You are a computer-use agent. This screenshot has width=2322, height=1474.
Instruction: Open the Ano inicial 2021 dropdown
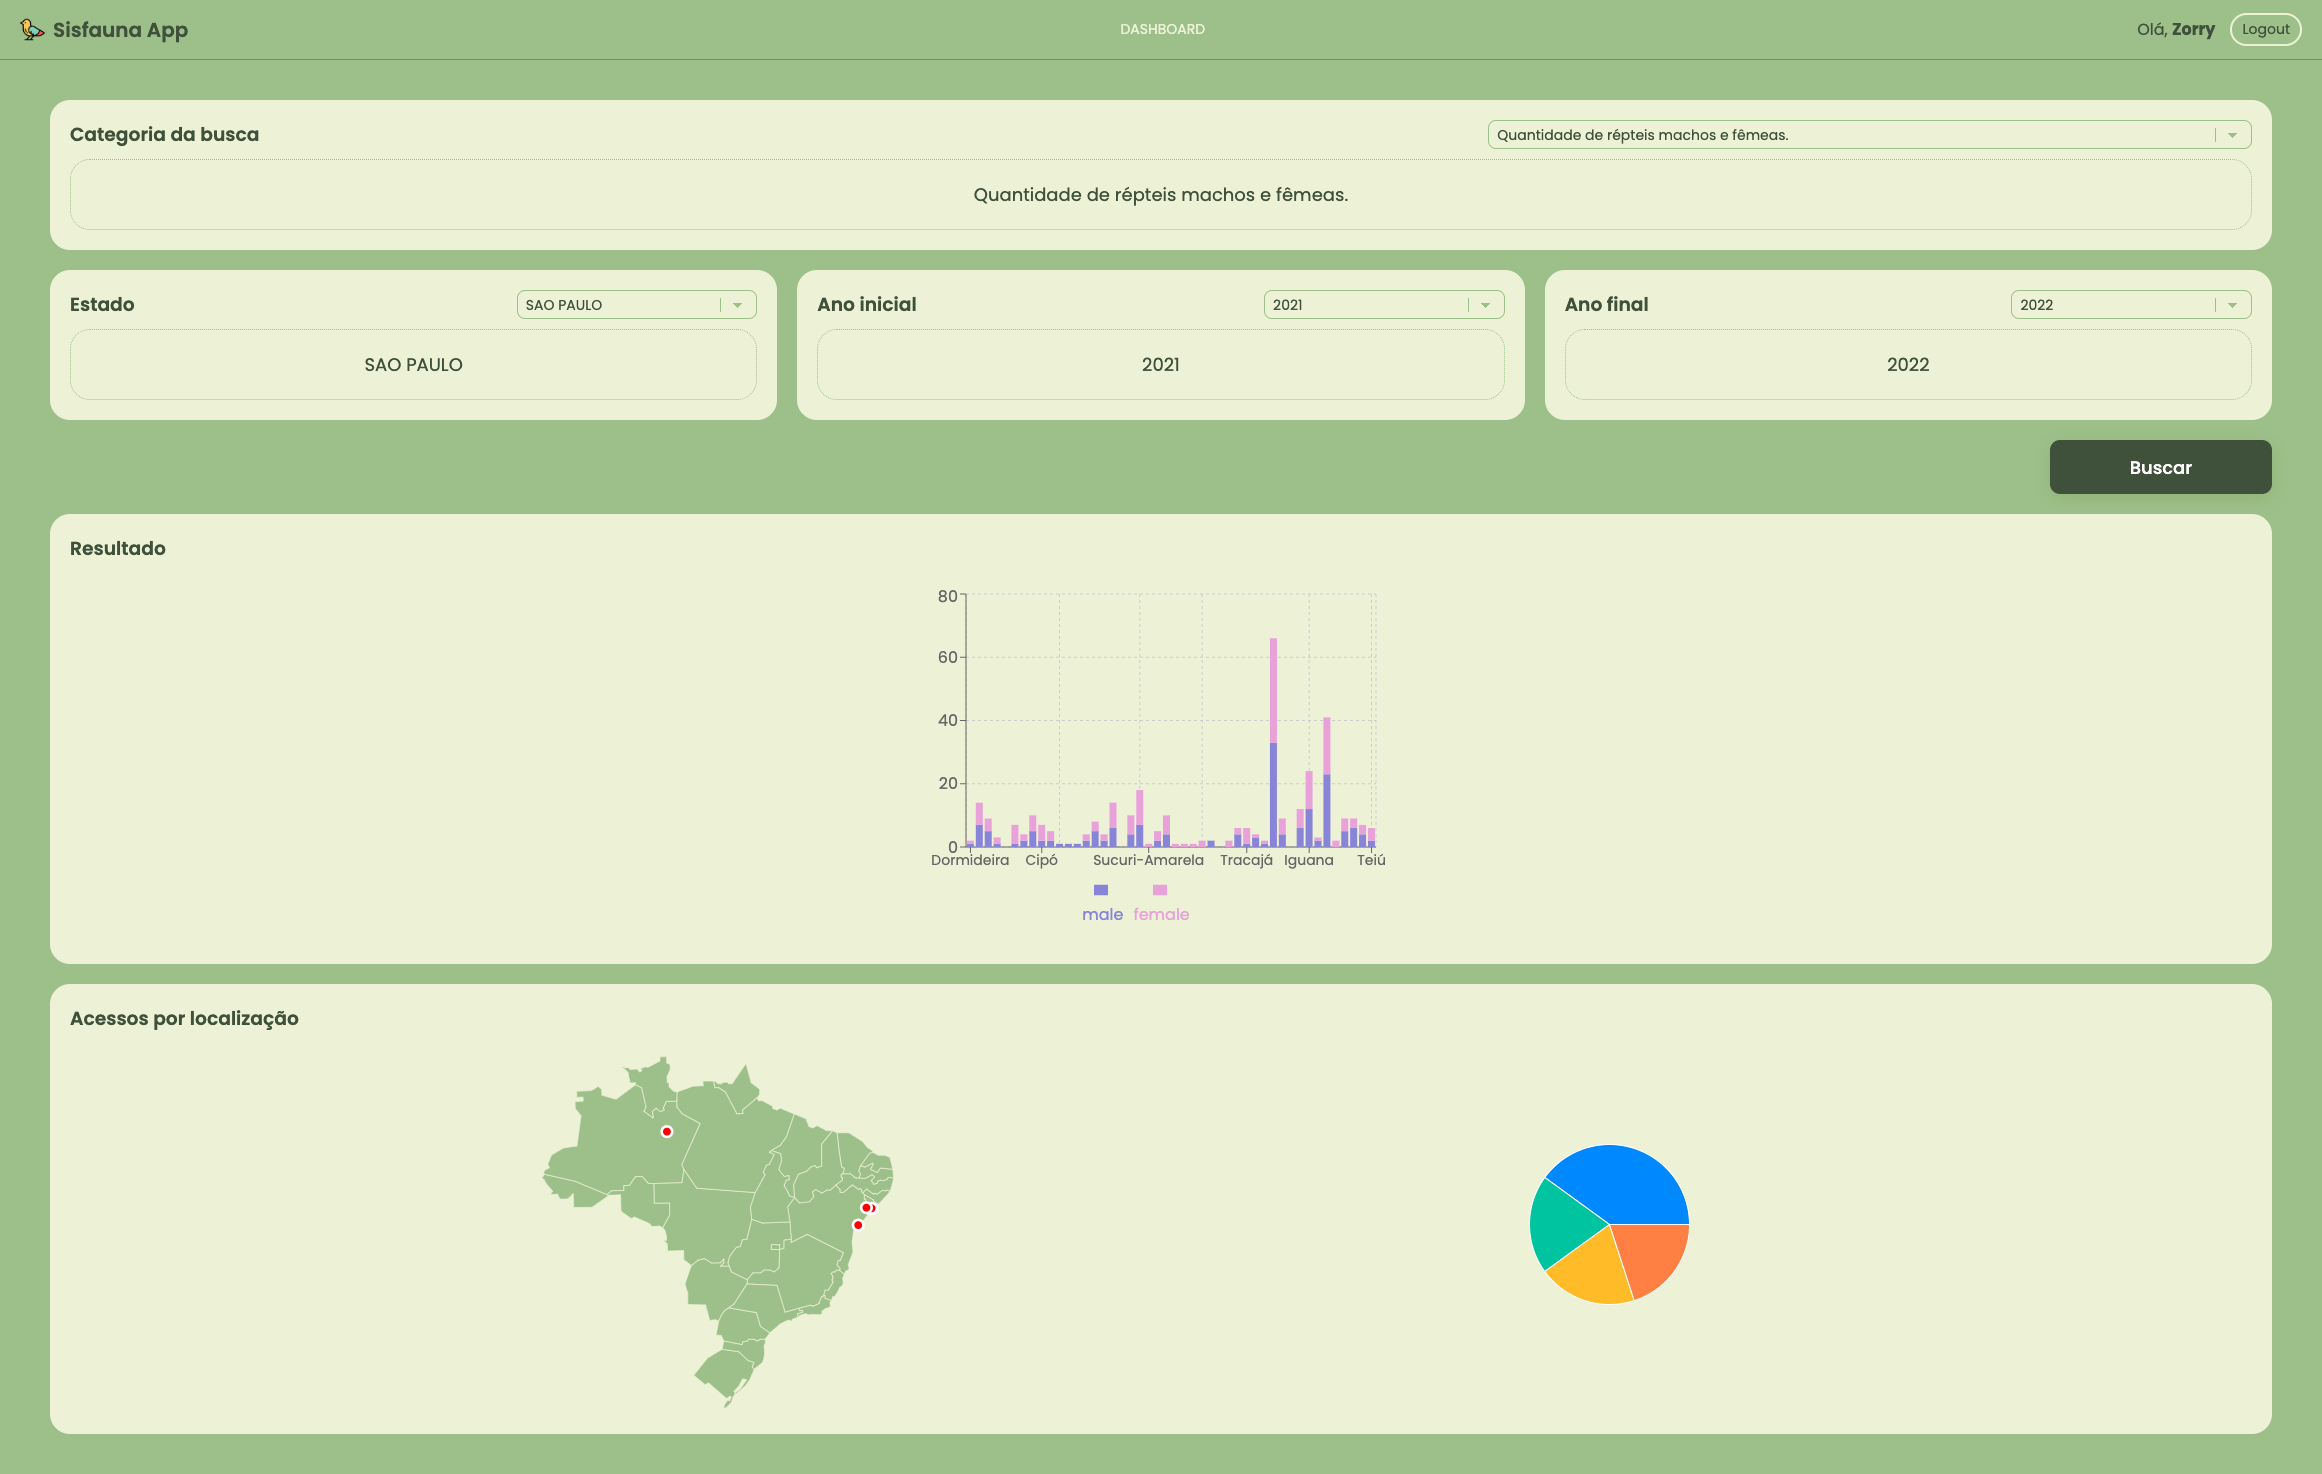point(1485,305)
